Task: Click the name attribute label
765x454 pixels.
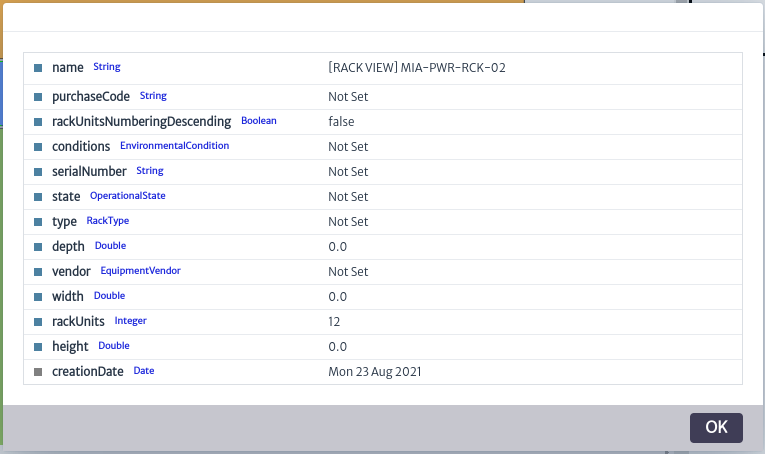Action: coord(68,68)
